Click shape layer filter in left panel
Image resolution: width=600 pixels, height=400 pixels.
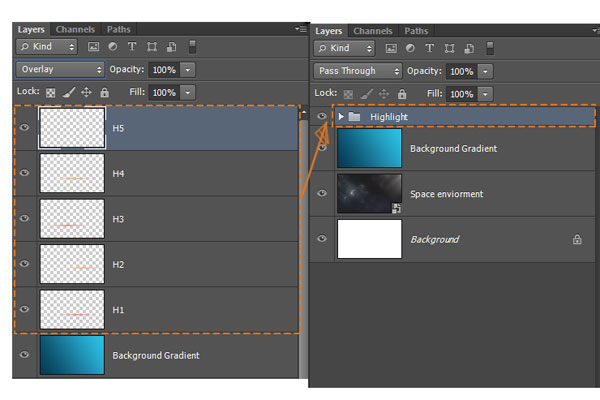152,47
